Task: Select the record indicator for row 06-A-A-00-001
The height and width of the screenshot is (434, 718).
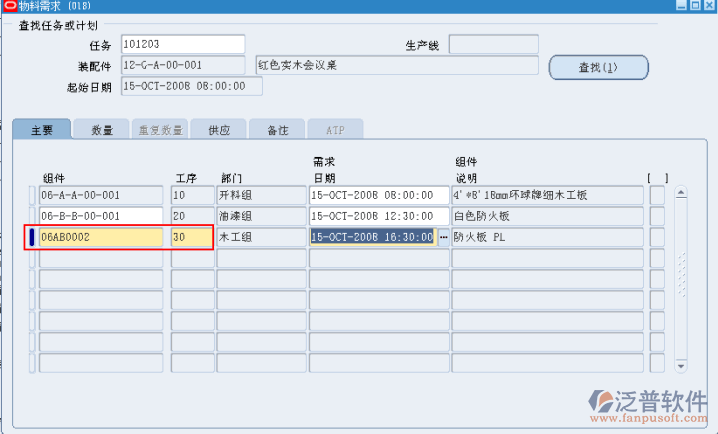Action: pyautogui.click(x=32, y=195)
